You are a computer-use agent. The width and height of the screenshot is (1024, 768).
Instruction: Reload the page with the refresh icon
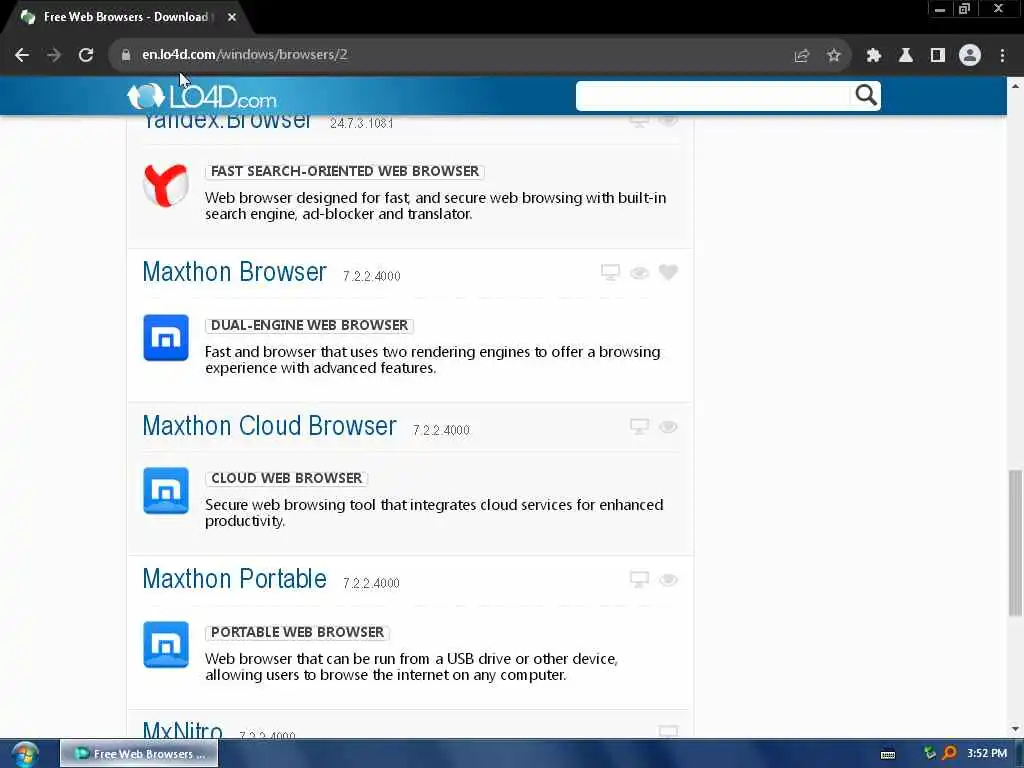[x=86, y=55]
